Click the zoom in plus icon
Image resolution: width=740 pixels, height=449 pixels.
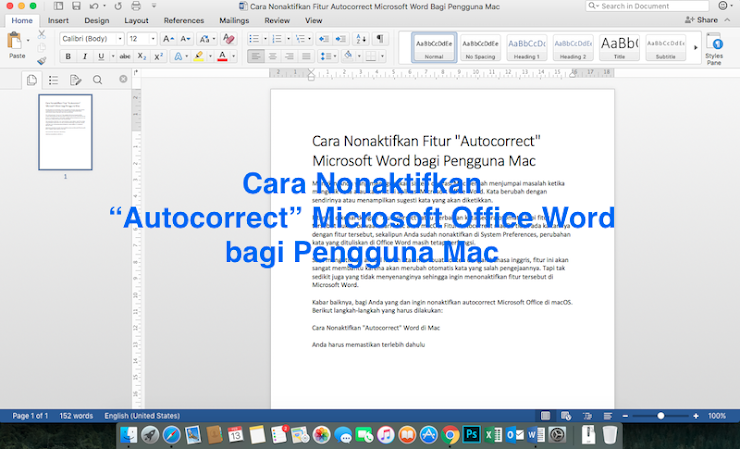click(696, 416)
